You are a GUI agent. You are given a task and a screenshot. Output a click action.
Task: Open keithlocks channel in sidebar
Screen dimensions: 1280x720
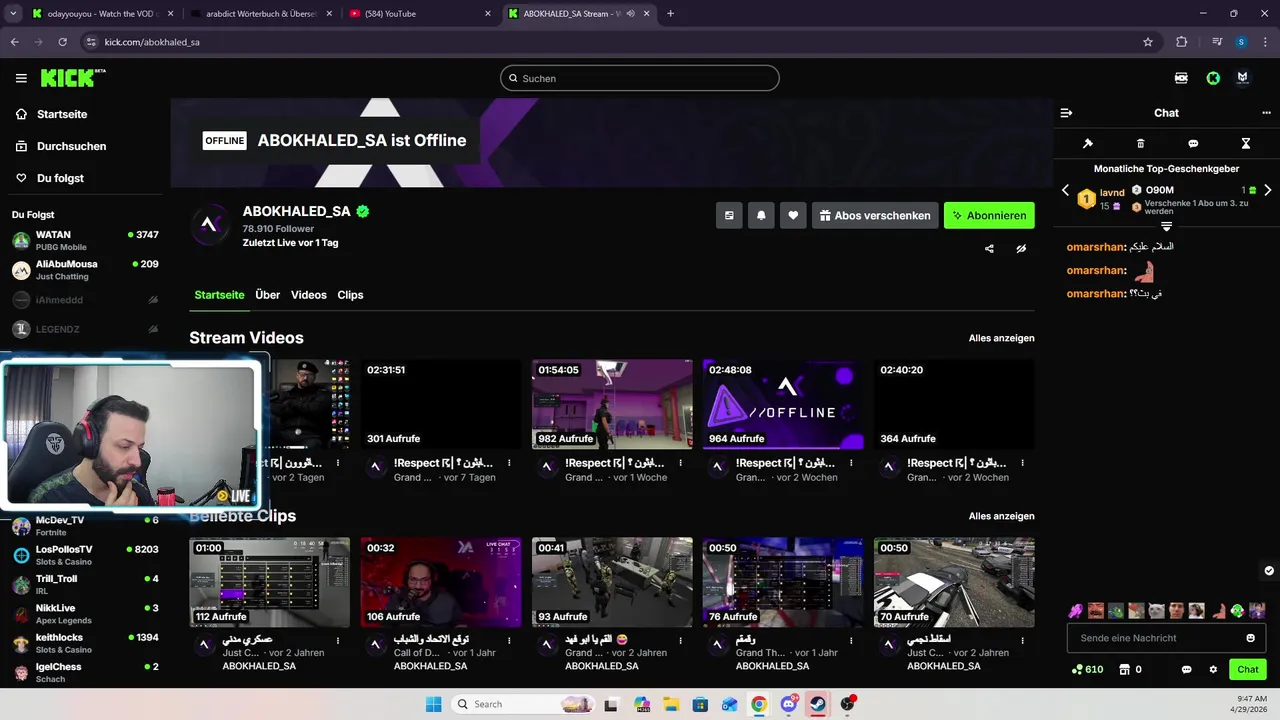(x=85, y=643)
